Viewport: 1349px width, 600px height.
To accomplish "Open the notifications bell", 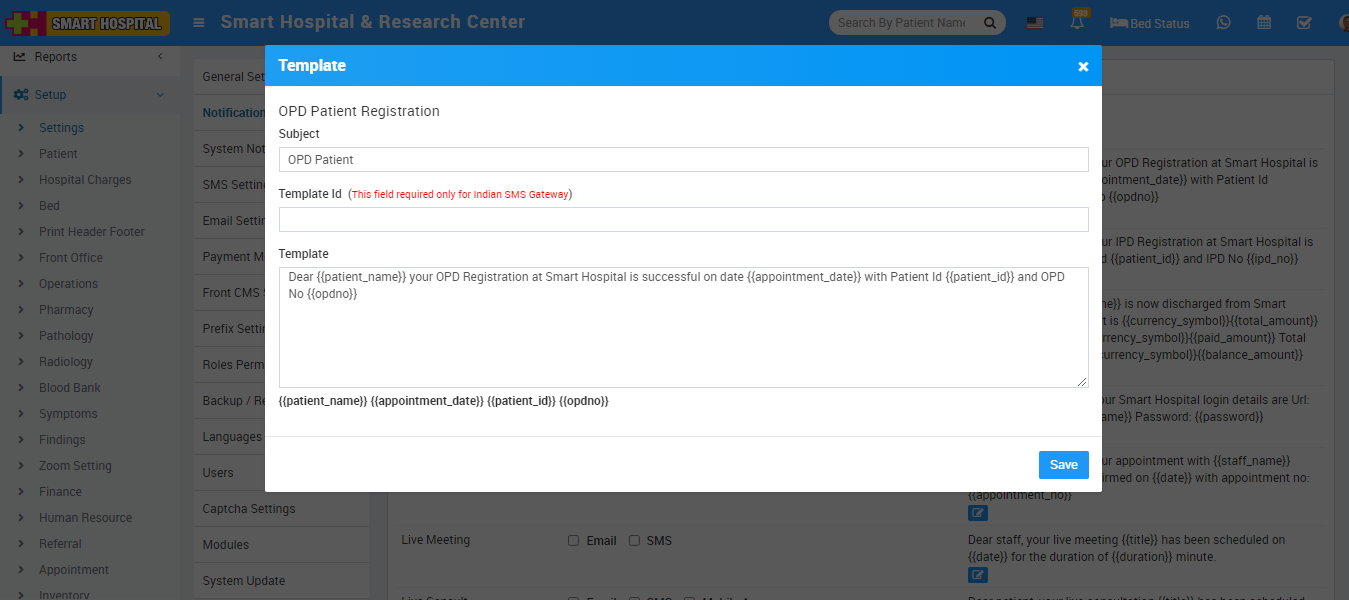I will [1077, 22].
